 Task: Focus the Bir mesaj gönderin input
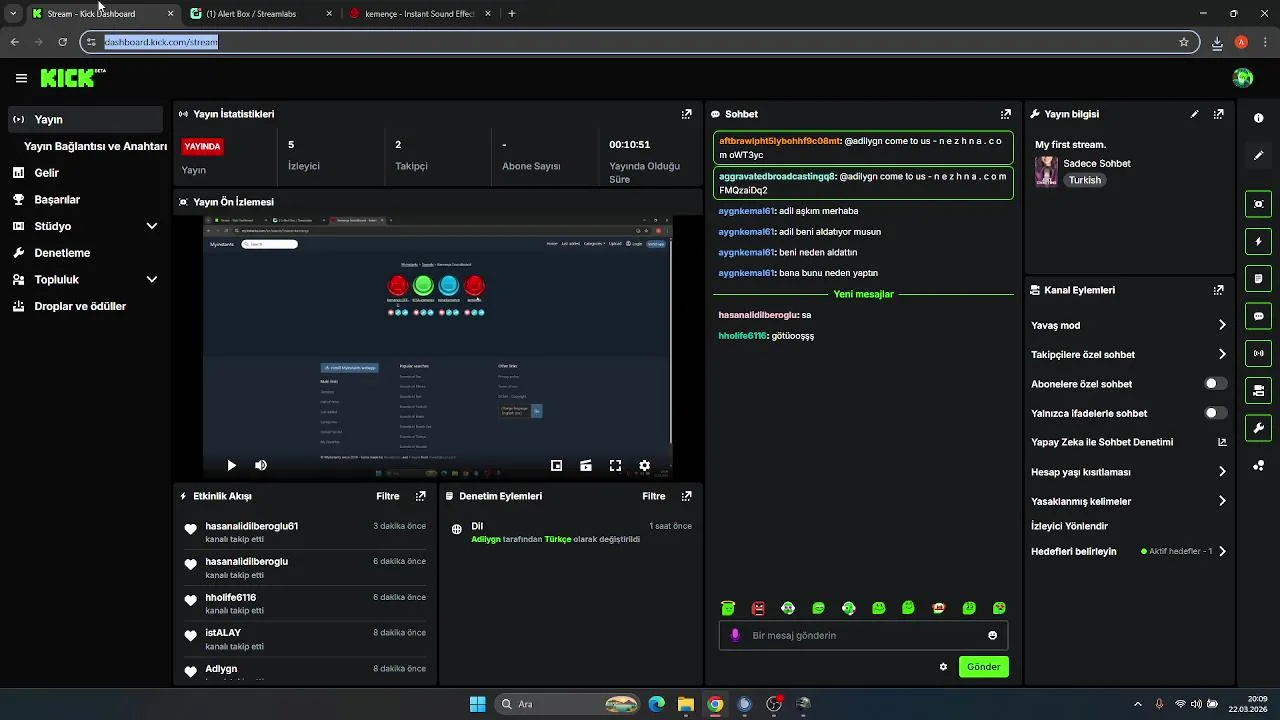(863, 635)
